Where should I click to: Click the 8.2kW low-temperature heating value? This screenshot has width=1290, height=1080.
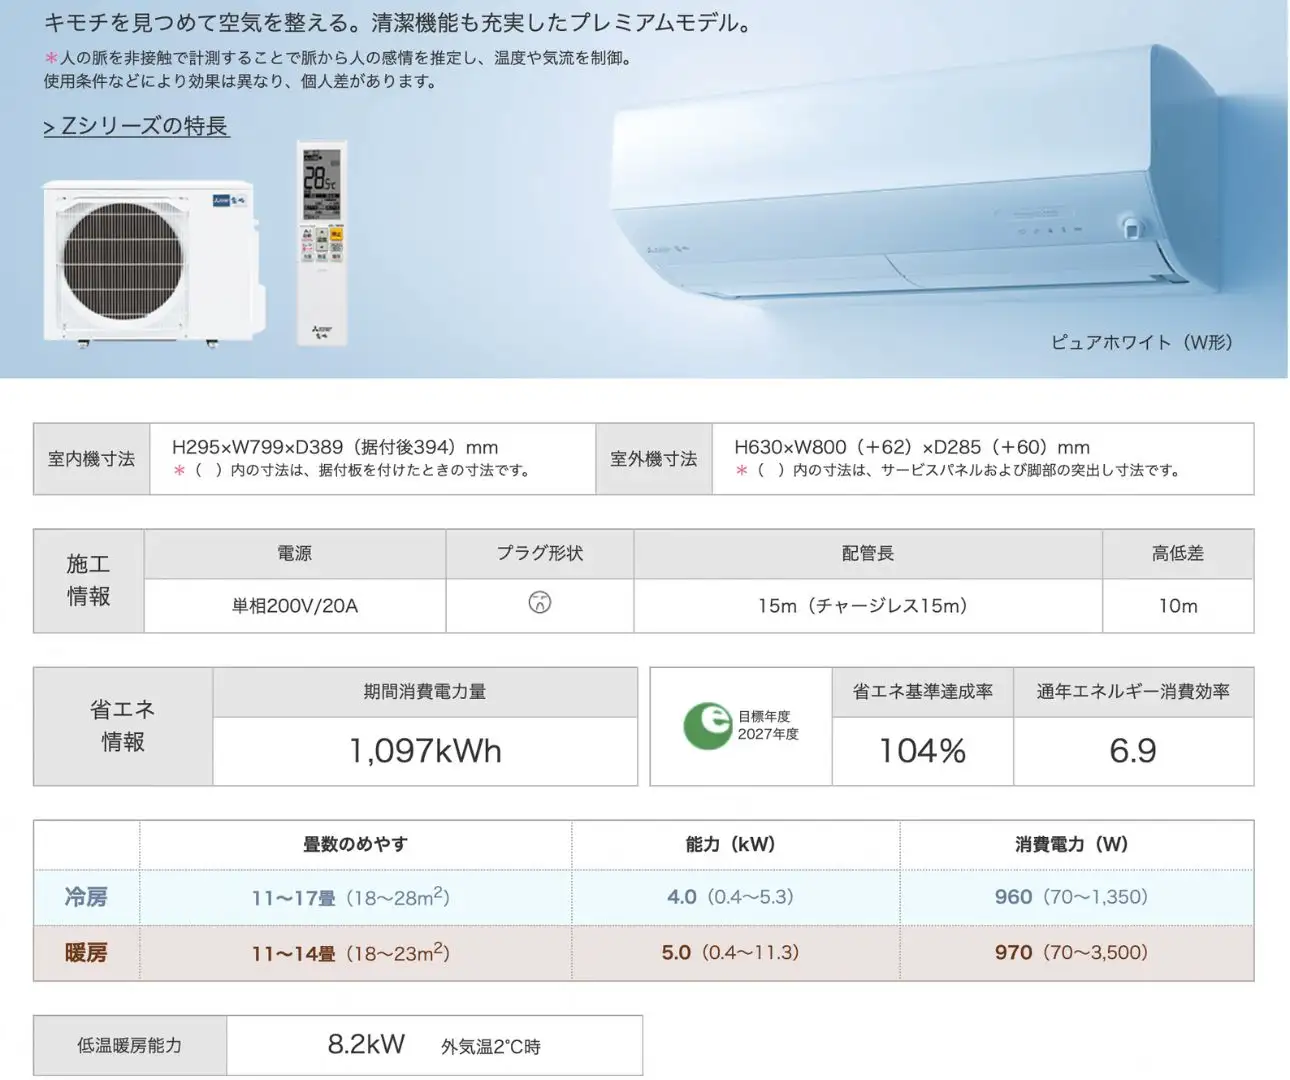[366, 1045]
